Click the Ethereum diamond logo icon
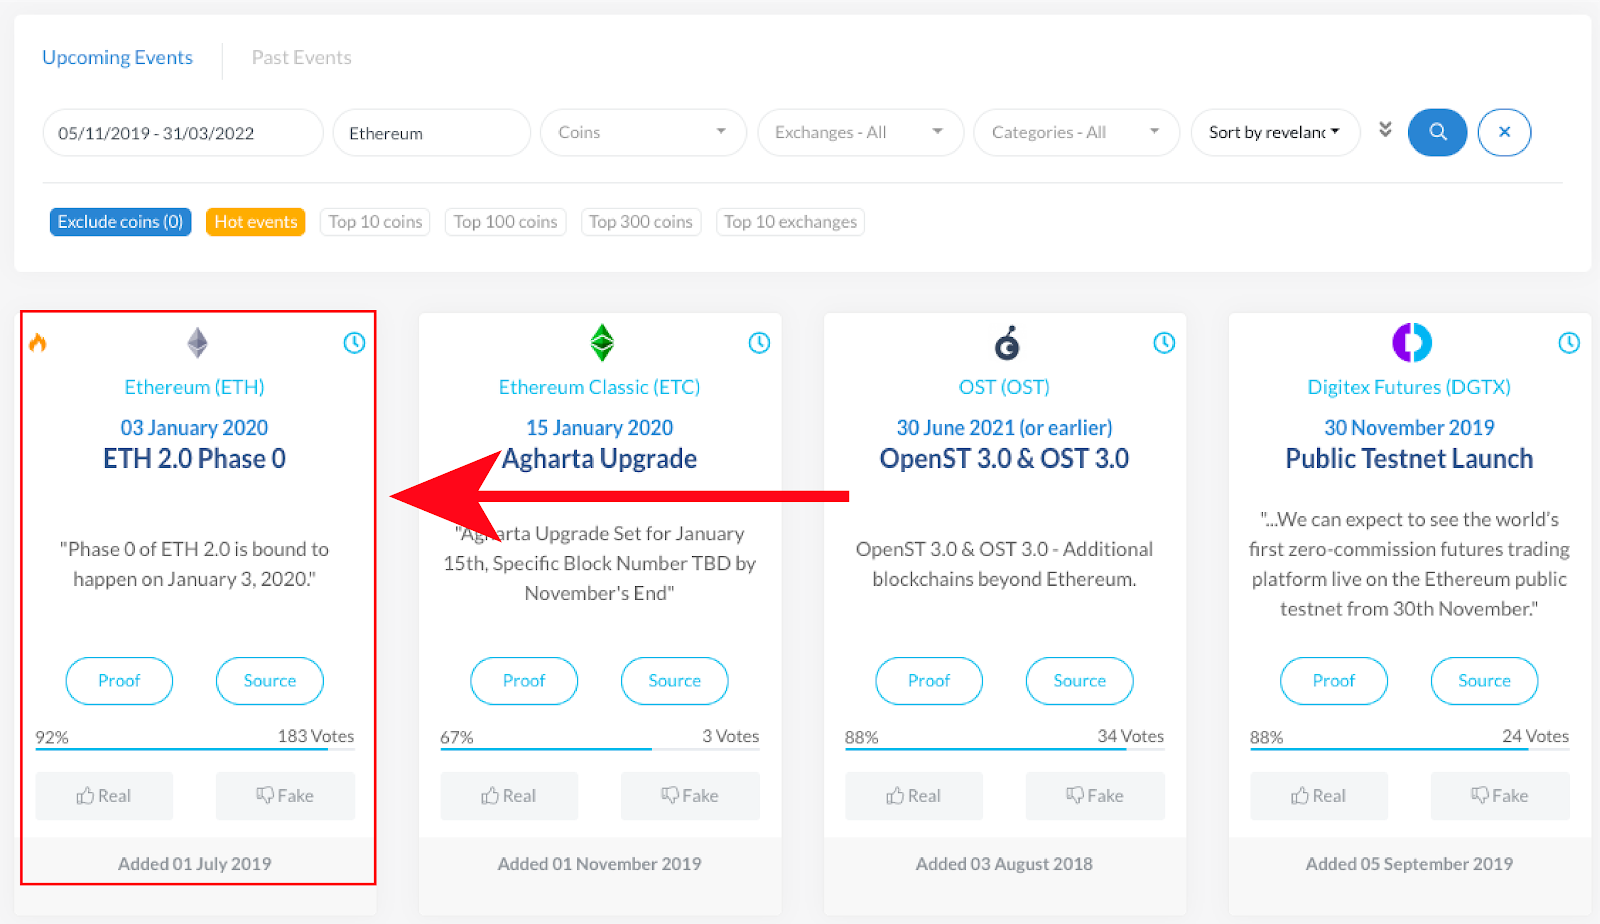Screen dimensions: 1600x924 coord(198,343)
